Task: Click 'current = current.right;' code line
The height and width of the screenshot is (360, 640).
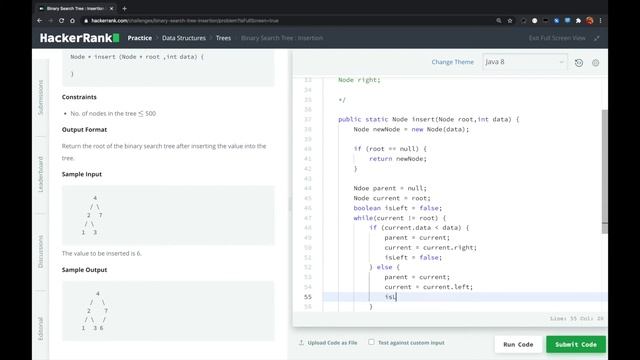Action: 430,247
